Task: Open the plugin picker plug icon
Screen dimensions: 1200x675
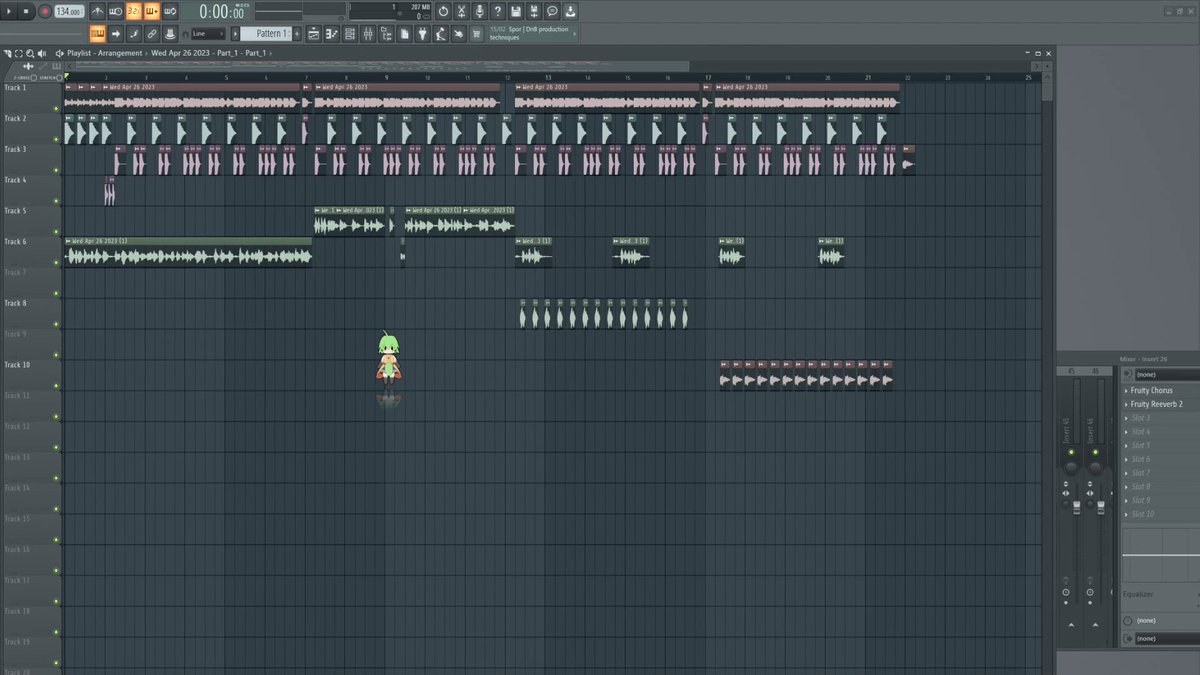Action: click(422, 34)
